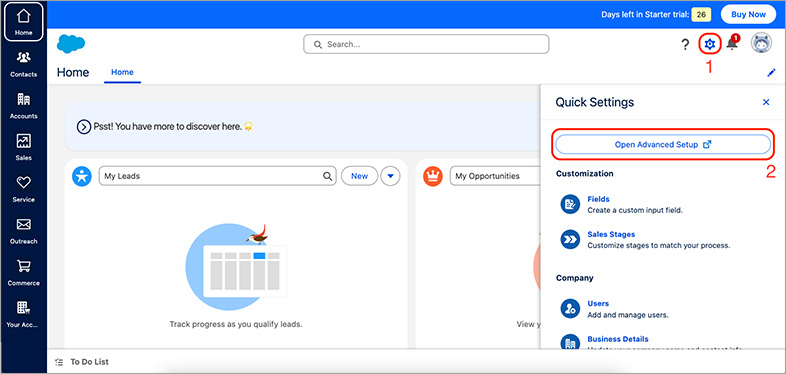Open the Users link
Viewport: 786px width, 374px height.
[598, 303]
